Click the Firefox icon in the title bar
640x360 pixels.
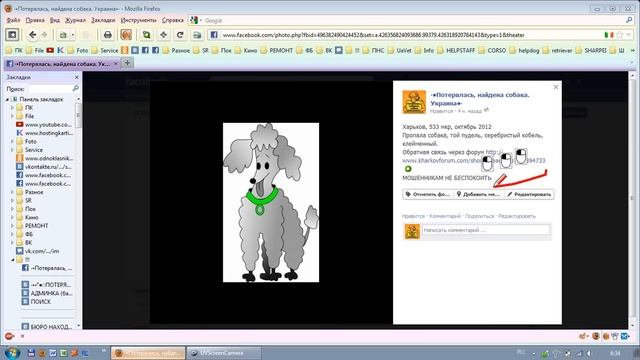coord(7,8)
